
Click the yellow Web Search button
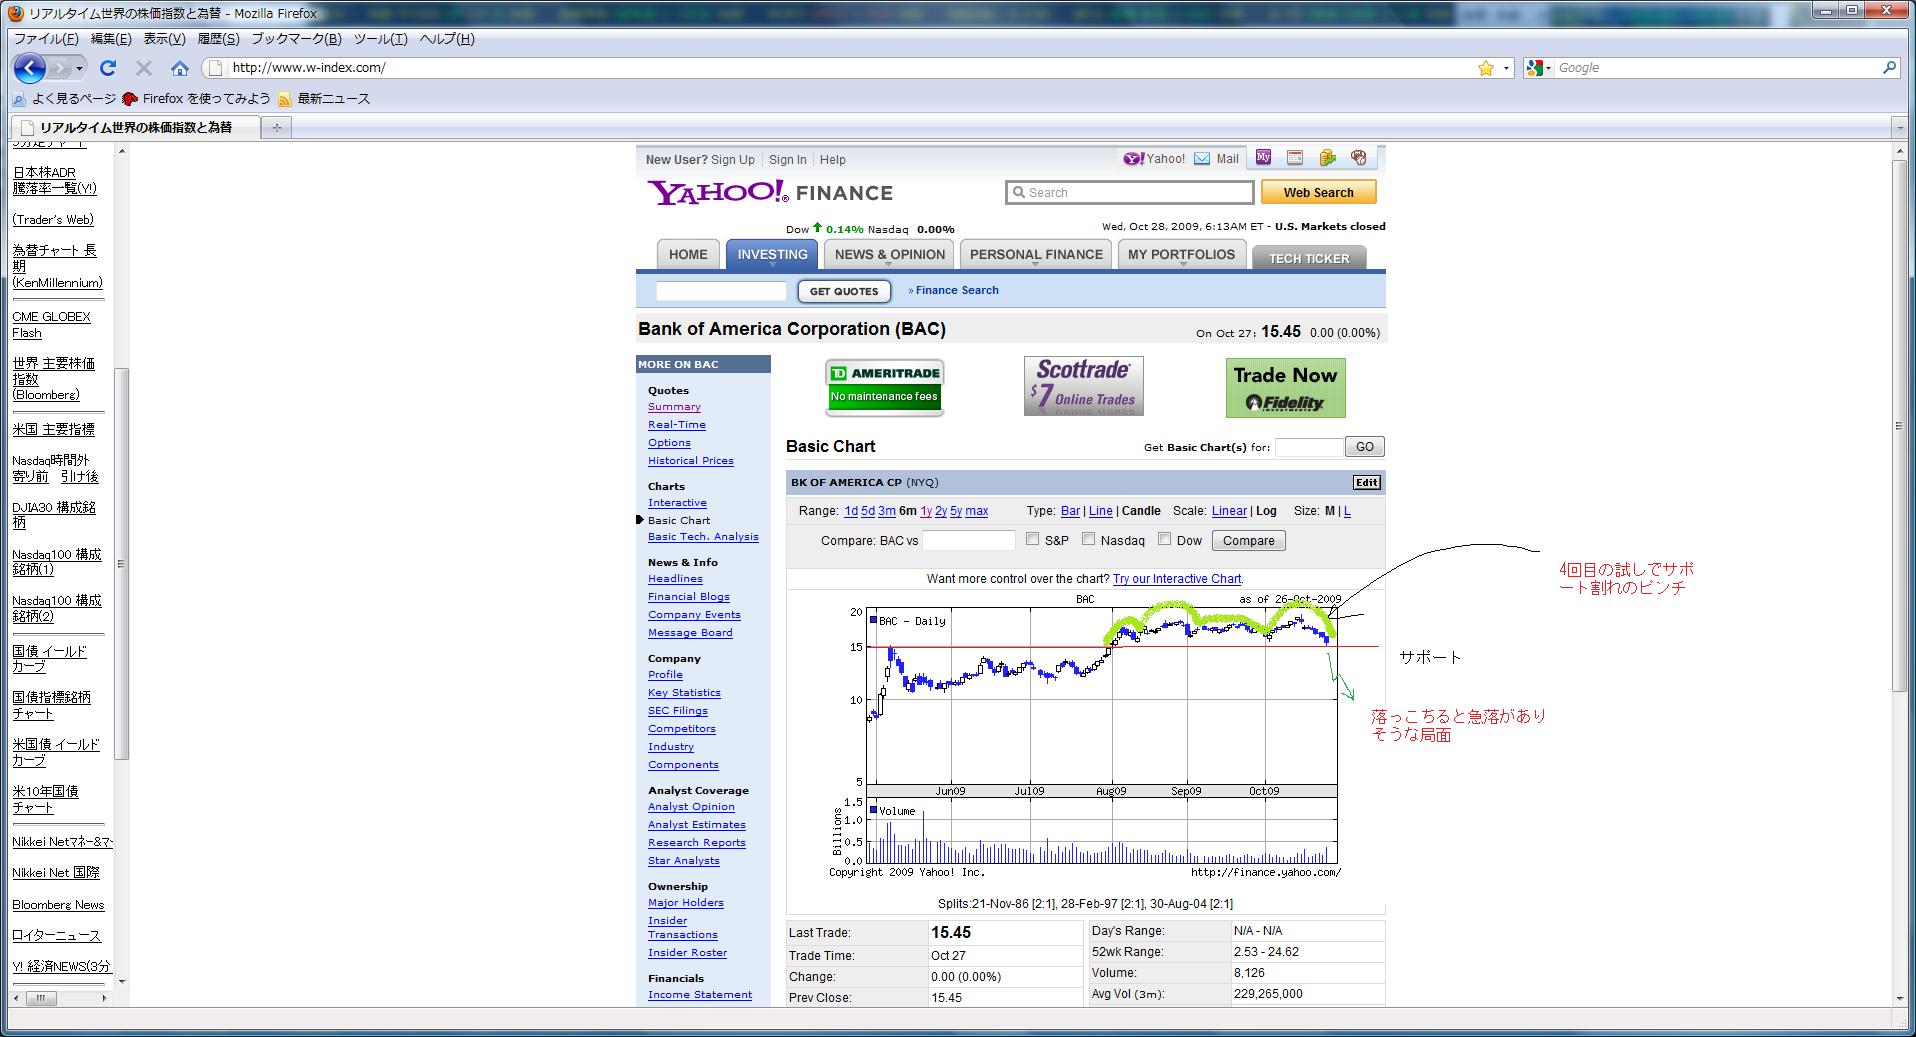coord(1318,192)
